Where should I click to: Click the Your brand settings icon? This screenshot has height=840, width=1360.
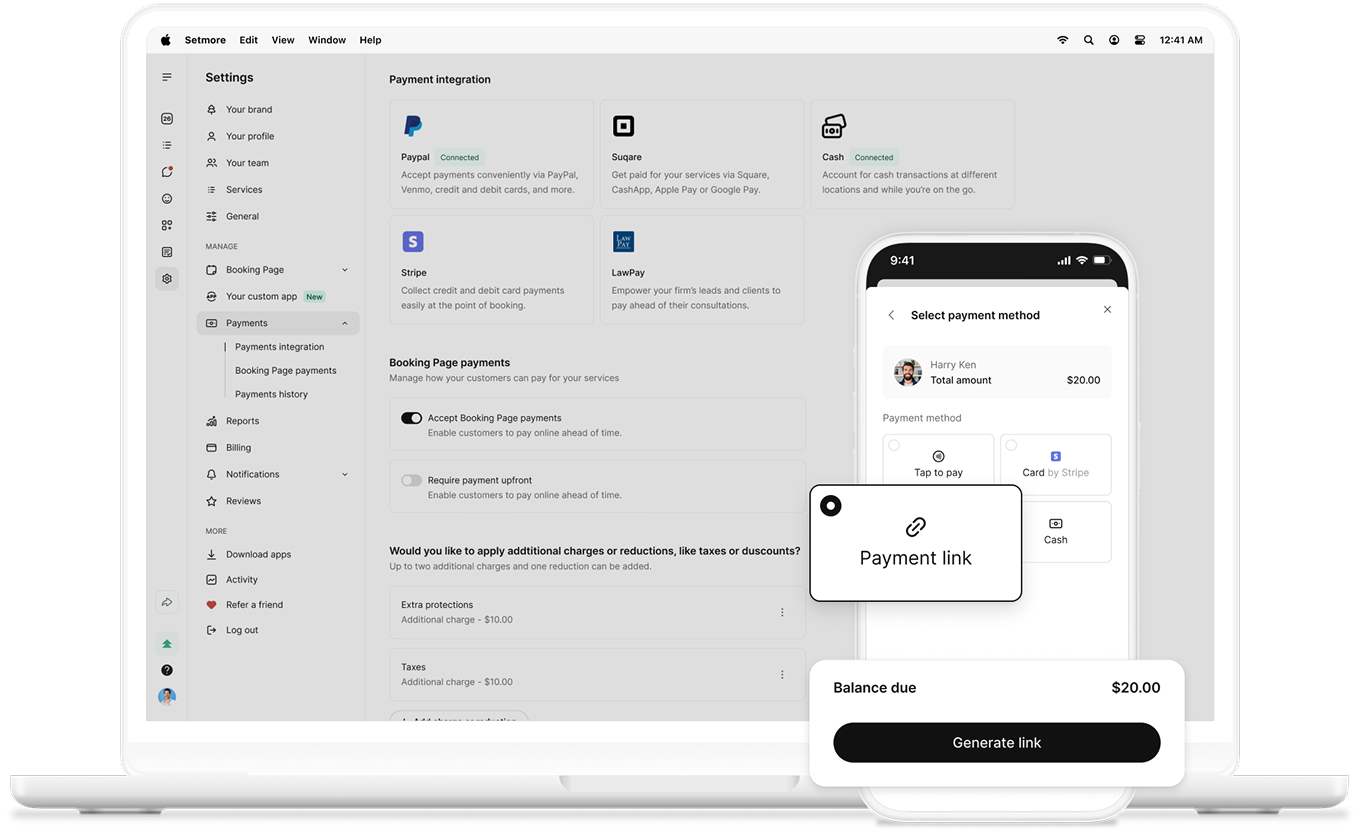click(211, 109)
